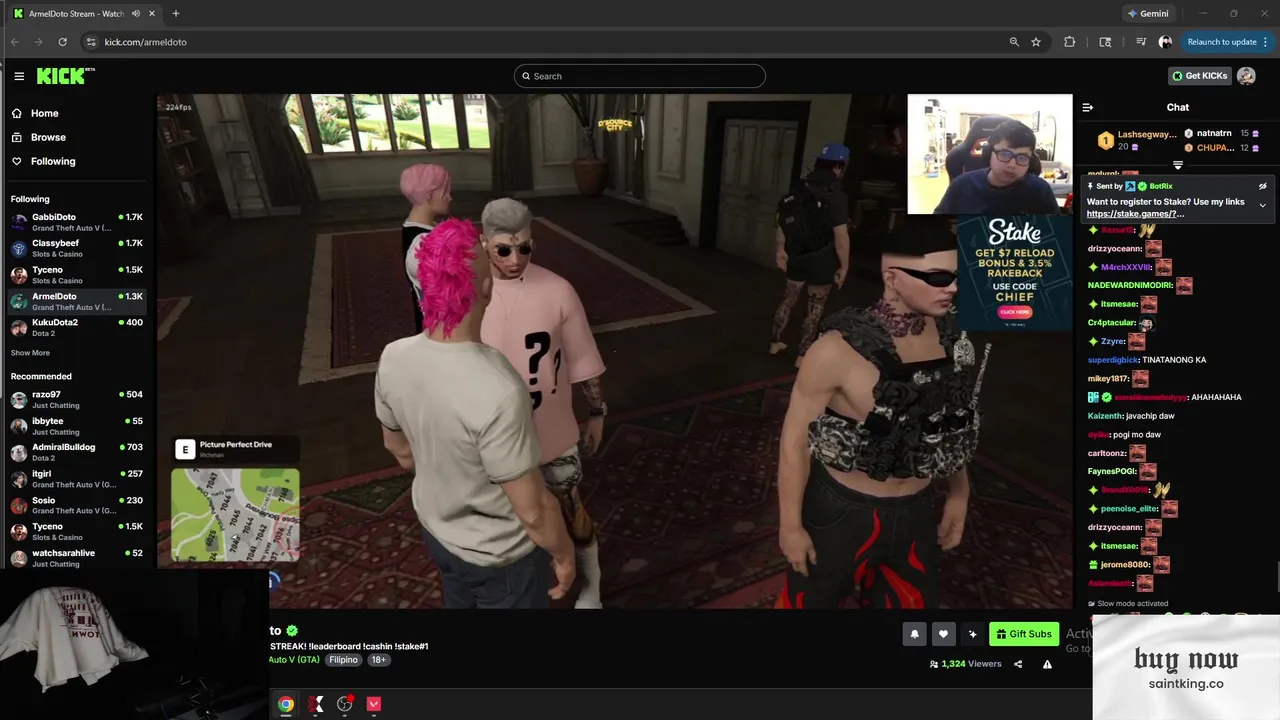Collapse the chat panel arrow icon
The height and width of the screenshot is (720, 1280).
(1088, 107)
